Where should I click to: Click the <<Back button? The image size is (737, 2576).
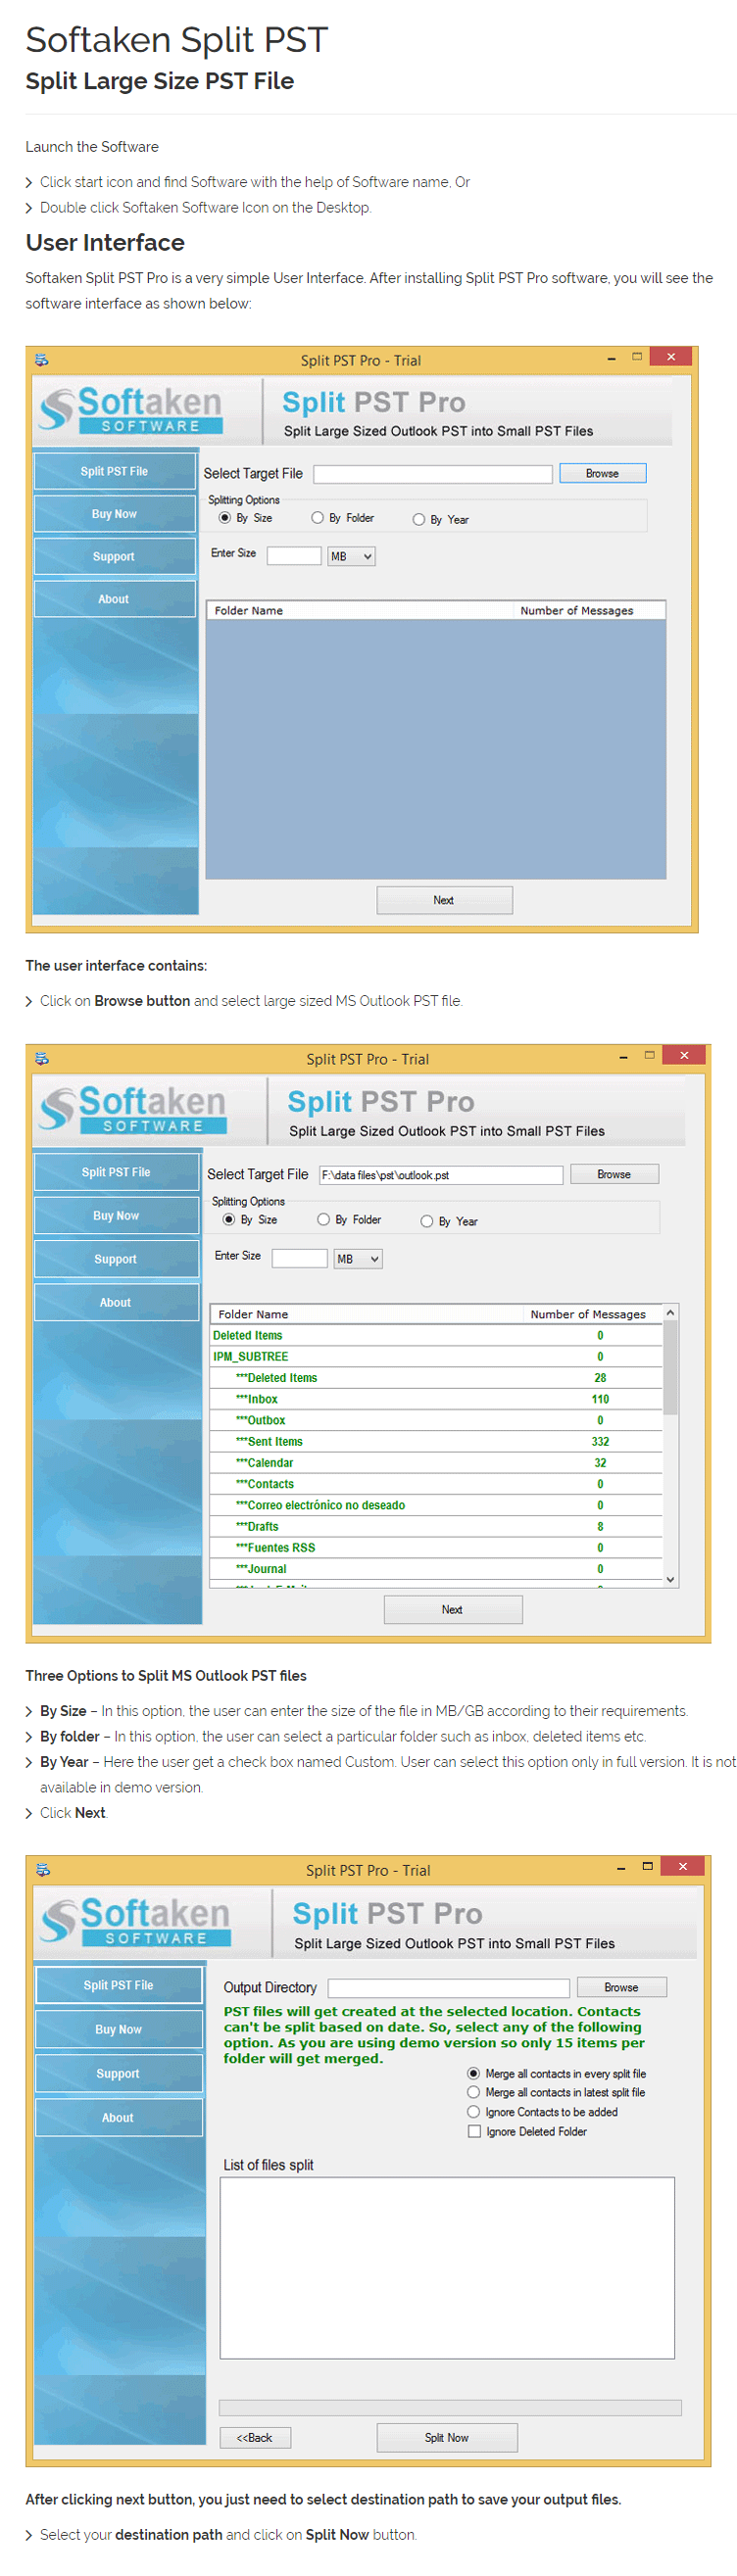[x=255, y=2438]
